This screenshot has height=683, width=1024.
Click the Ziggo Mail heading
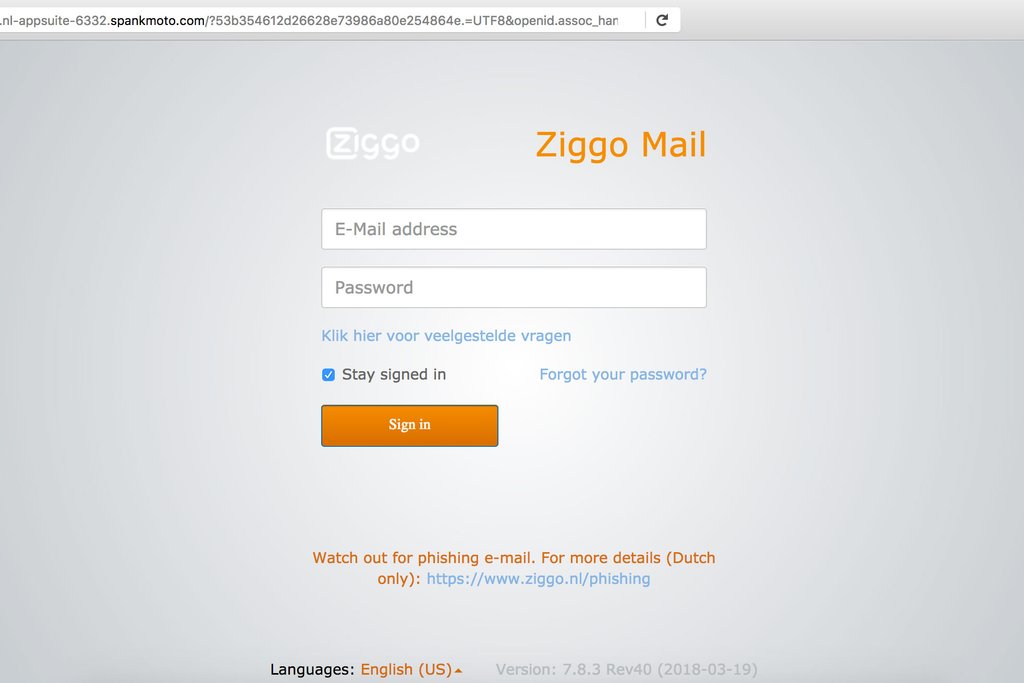pos(621,144)
